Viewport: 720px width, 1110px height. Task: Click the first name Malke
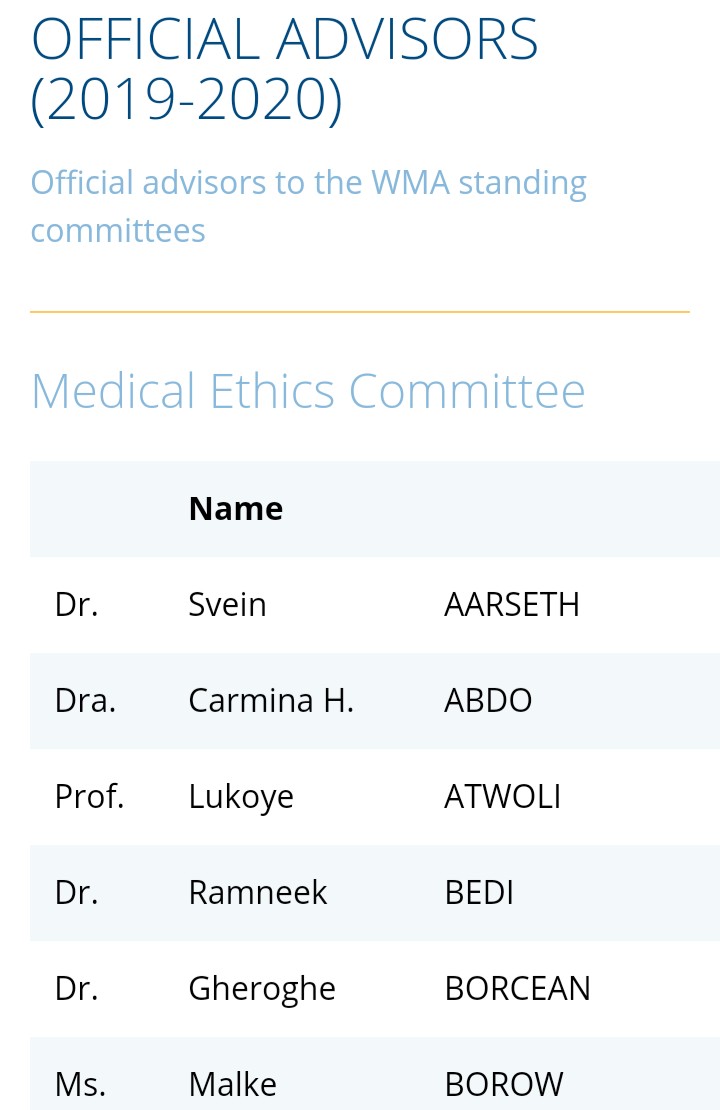(x=232, y=1084)
